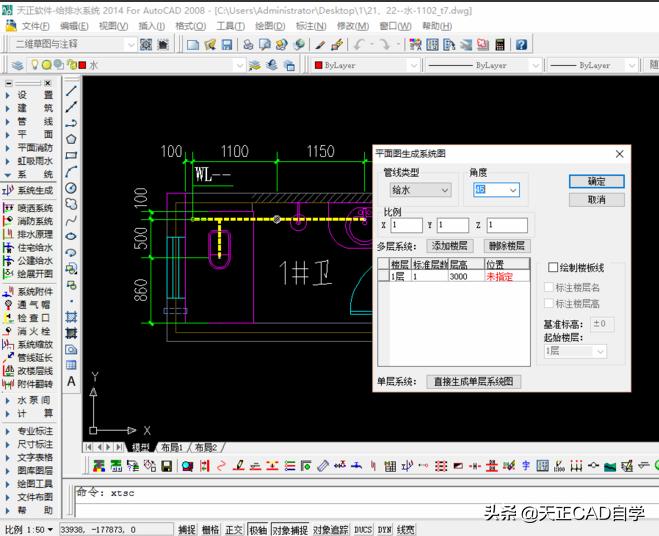The width and height of the screenshot is (659, 536).
Task: Click the 系统生成 tool in sidebar
Action: [34, 190]
